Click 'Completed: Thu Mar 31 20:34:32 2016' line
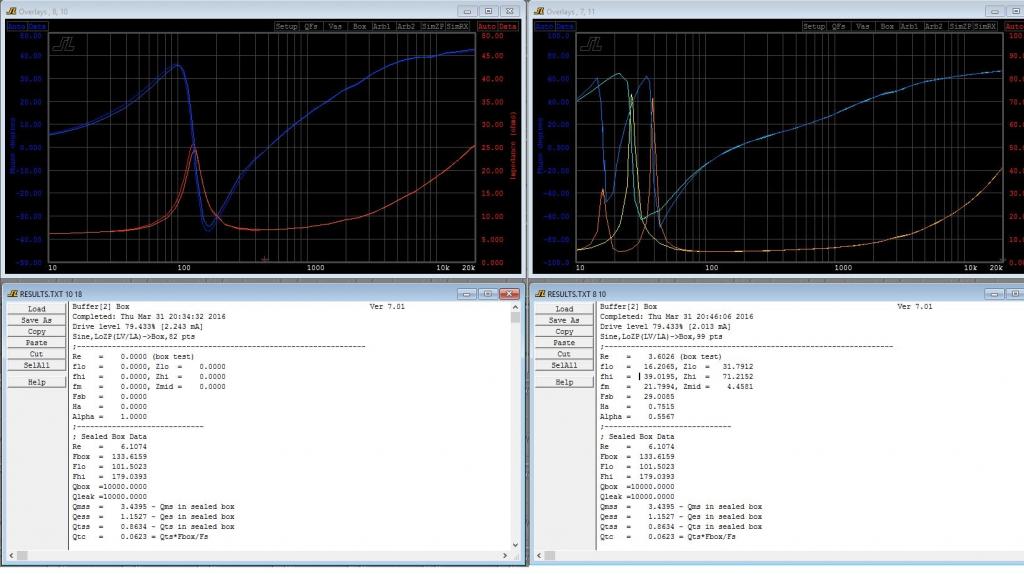1024x574 pixels. pyautogui.click(x=149, y=317)
